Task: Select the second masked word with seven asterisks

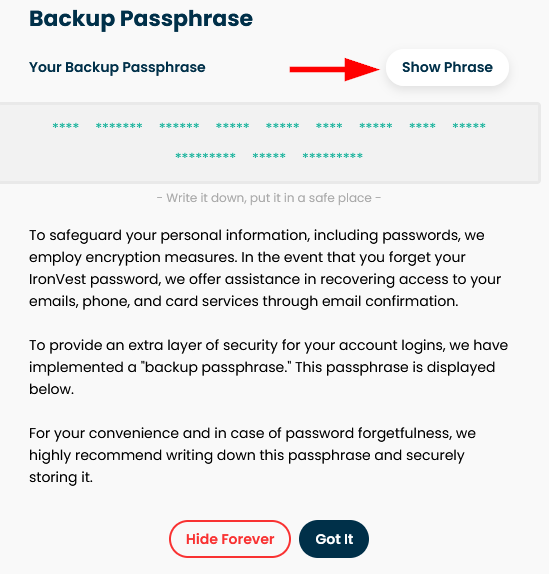Action: (119, 126)
